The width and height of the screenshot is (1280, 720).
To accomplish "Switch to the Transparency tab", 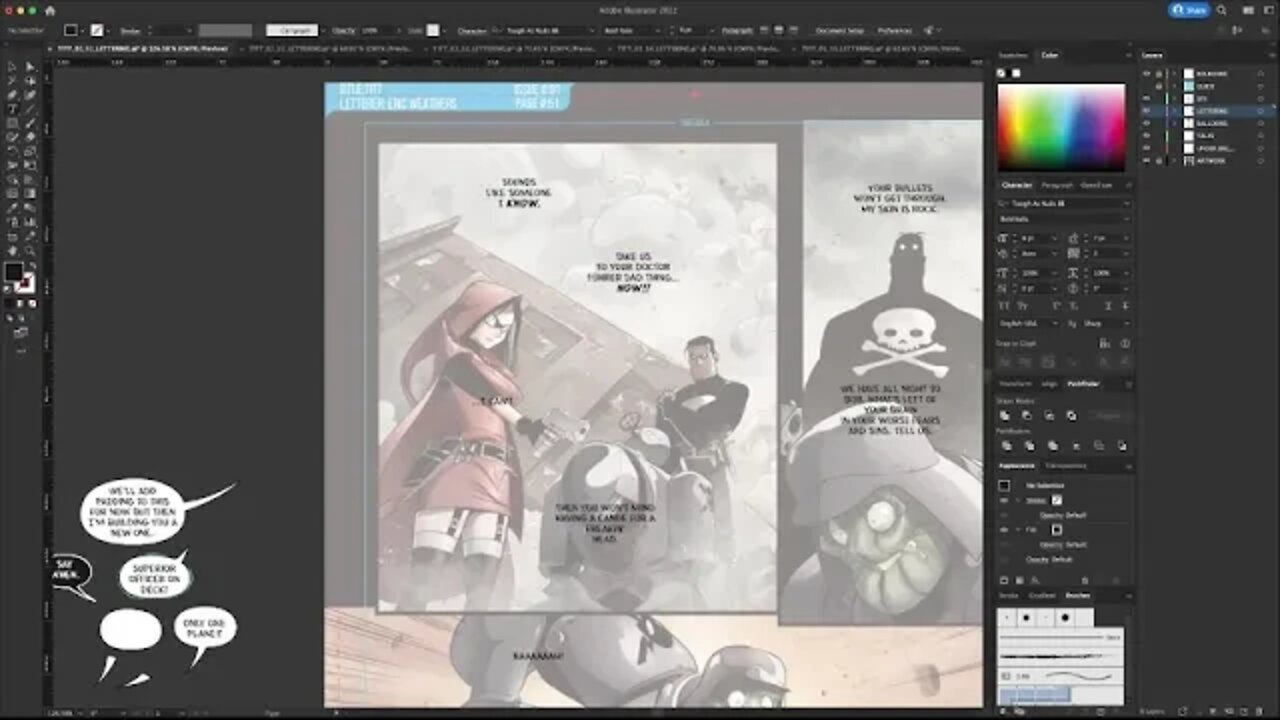I will 1066,465.
